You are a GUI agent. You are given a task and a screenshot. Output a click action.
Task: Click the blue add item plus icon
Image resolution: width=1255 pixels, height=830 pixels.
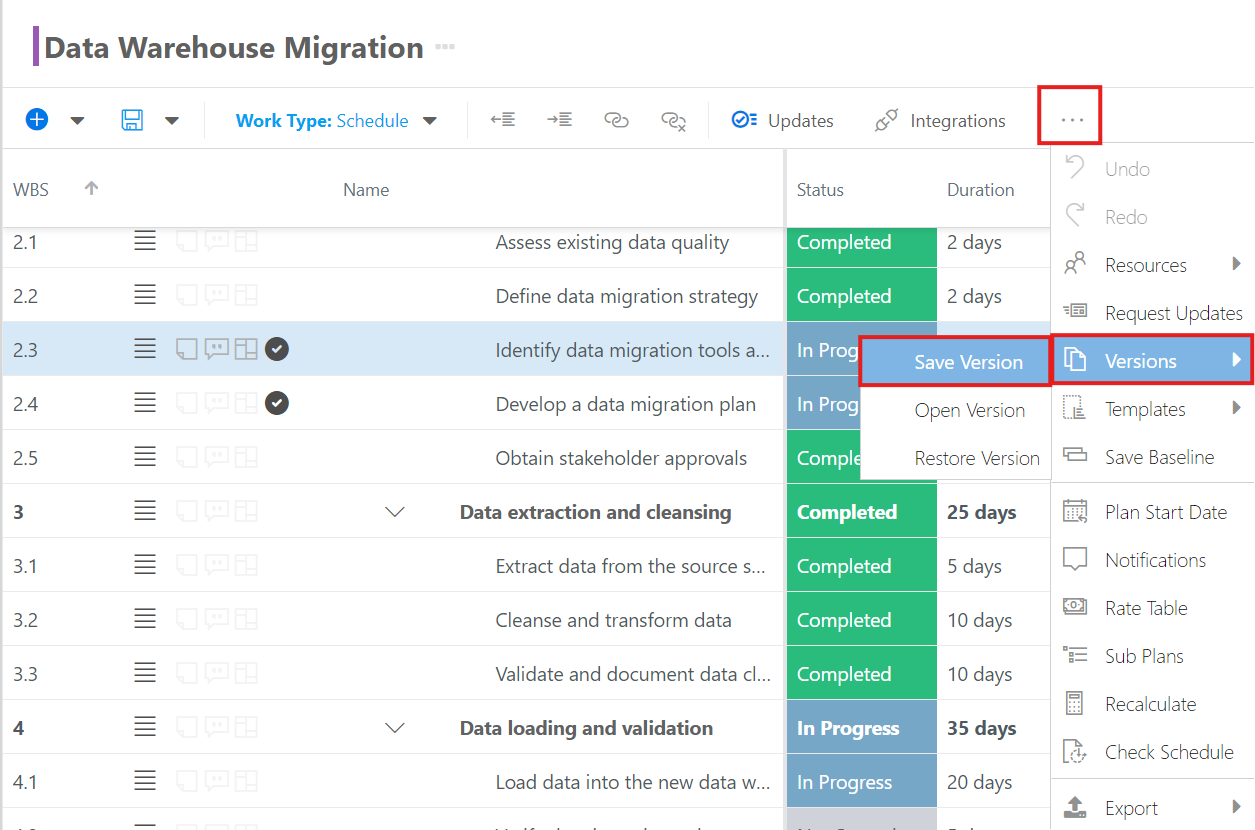click(37, 120)
